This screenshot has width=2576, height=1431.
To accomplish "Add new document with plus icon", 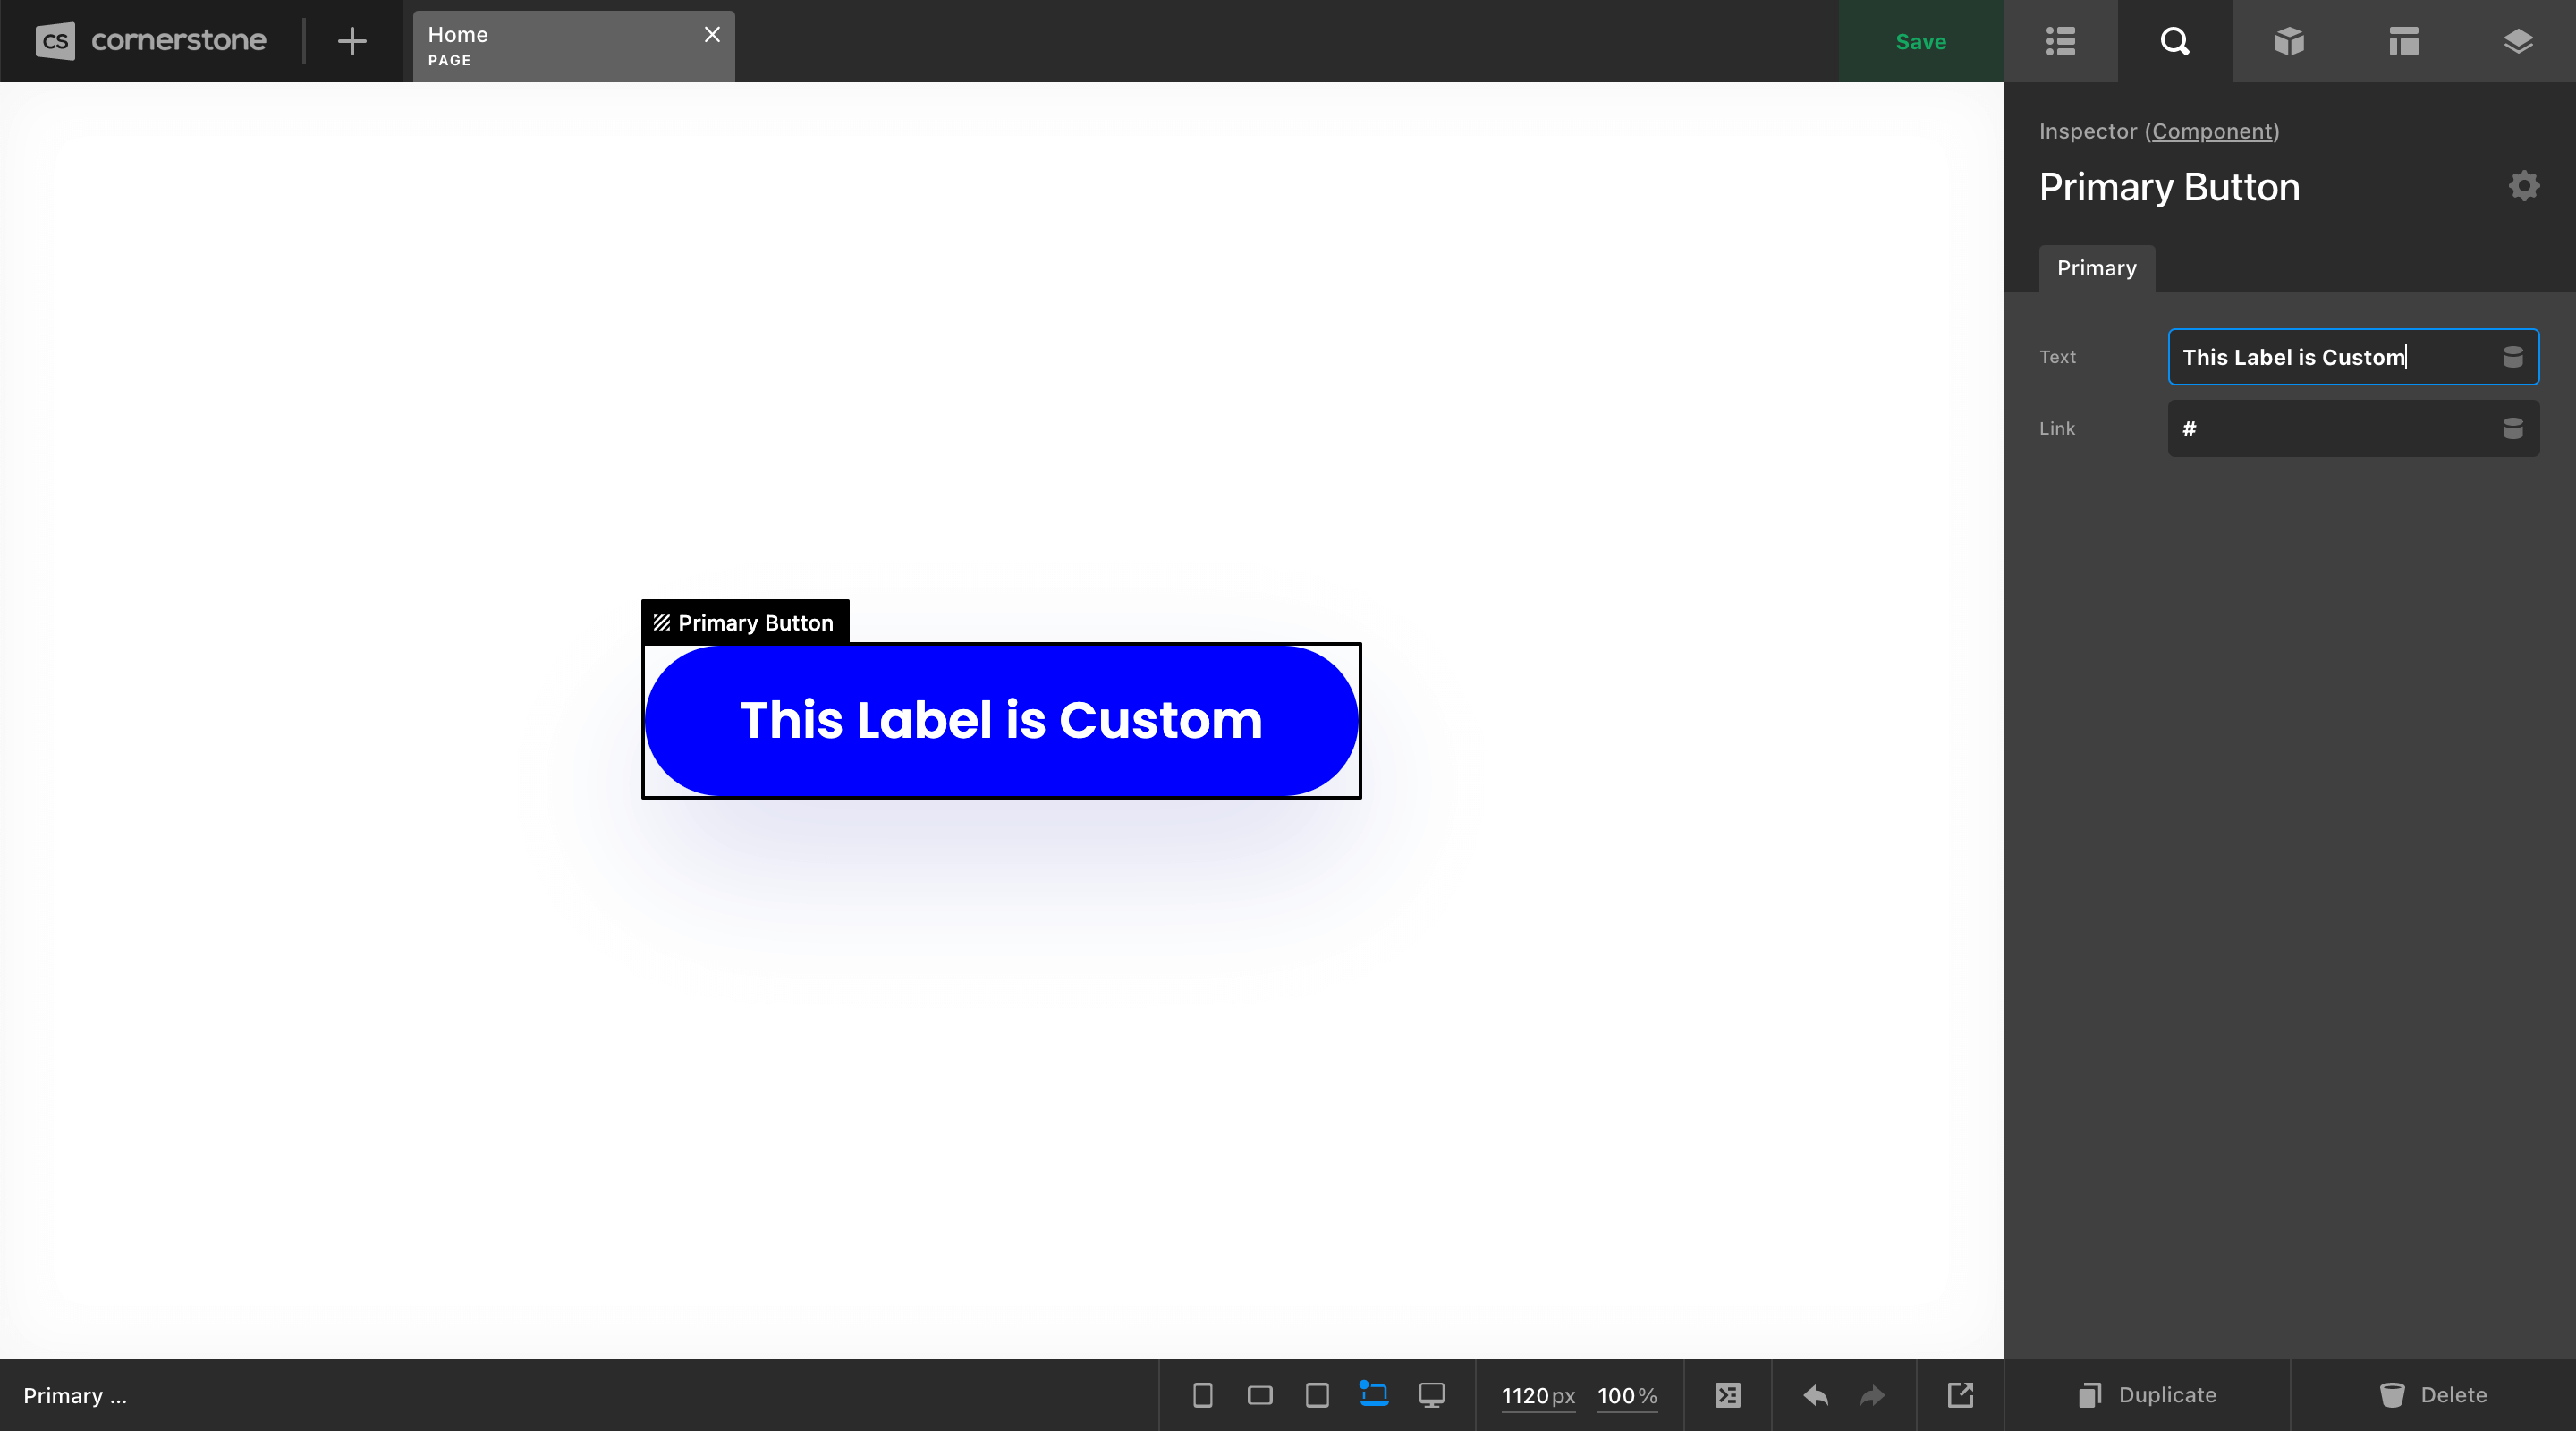I will click(x=351, y=41).
